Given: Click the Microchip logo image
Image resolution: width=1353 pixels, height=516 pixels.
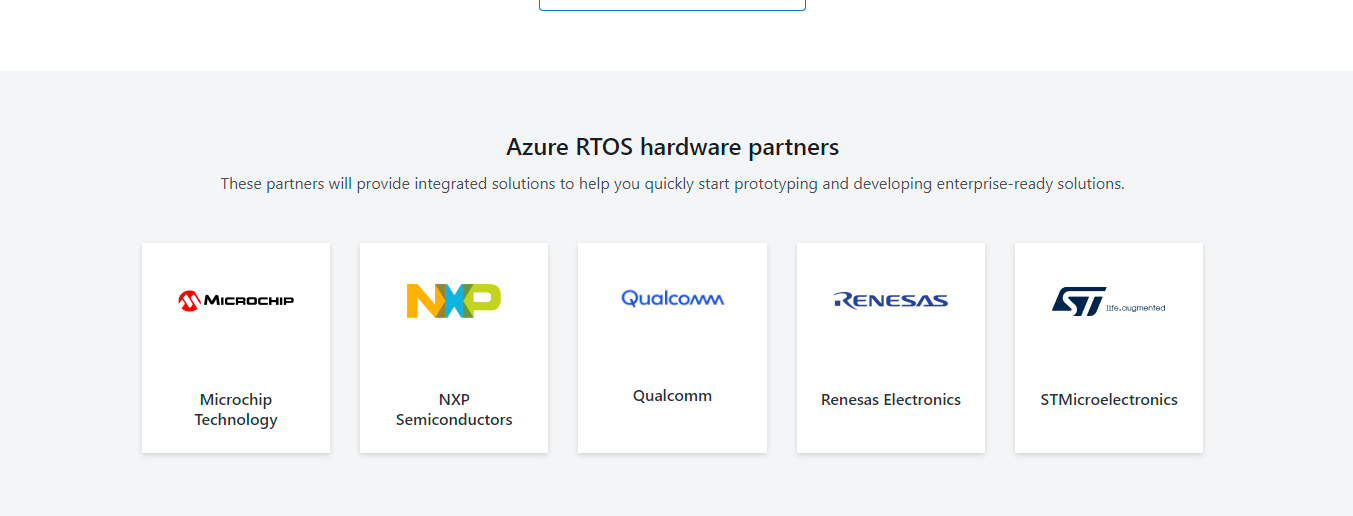Looking at the screenshot, I should [x=236, y=300].
